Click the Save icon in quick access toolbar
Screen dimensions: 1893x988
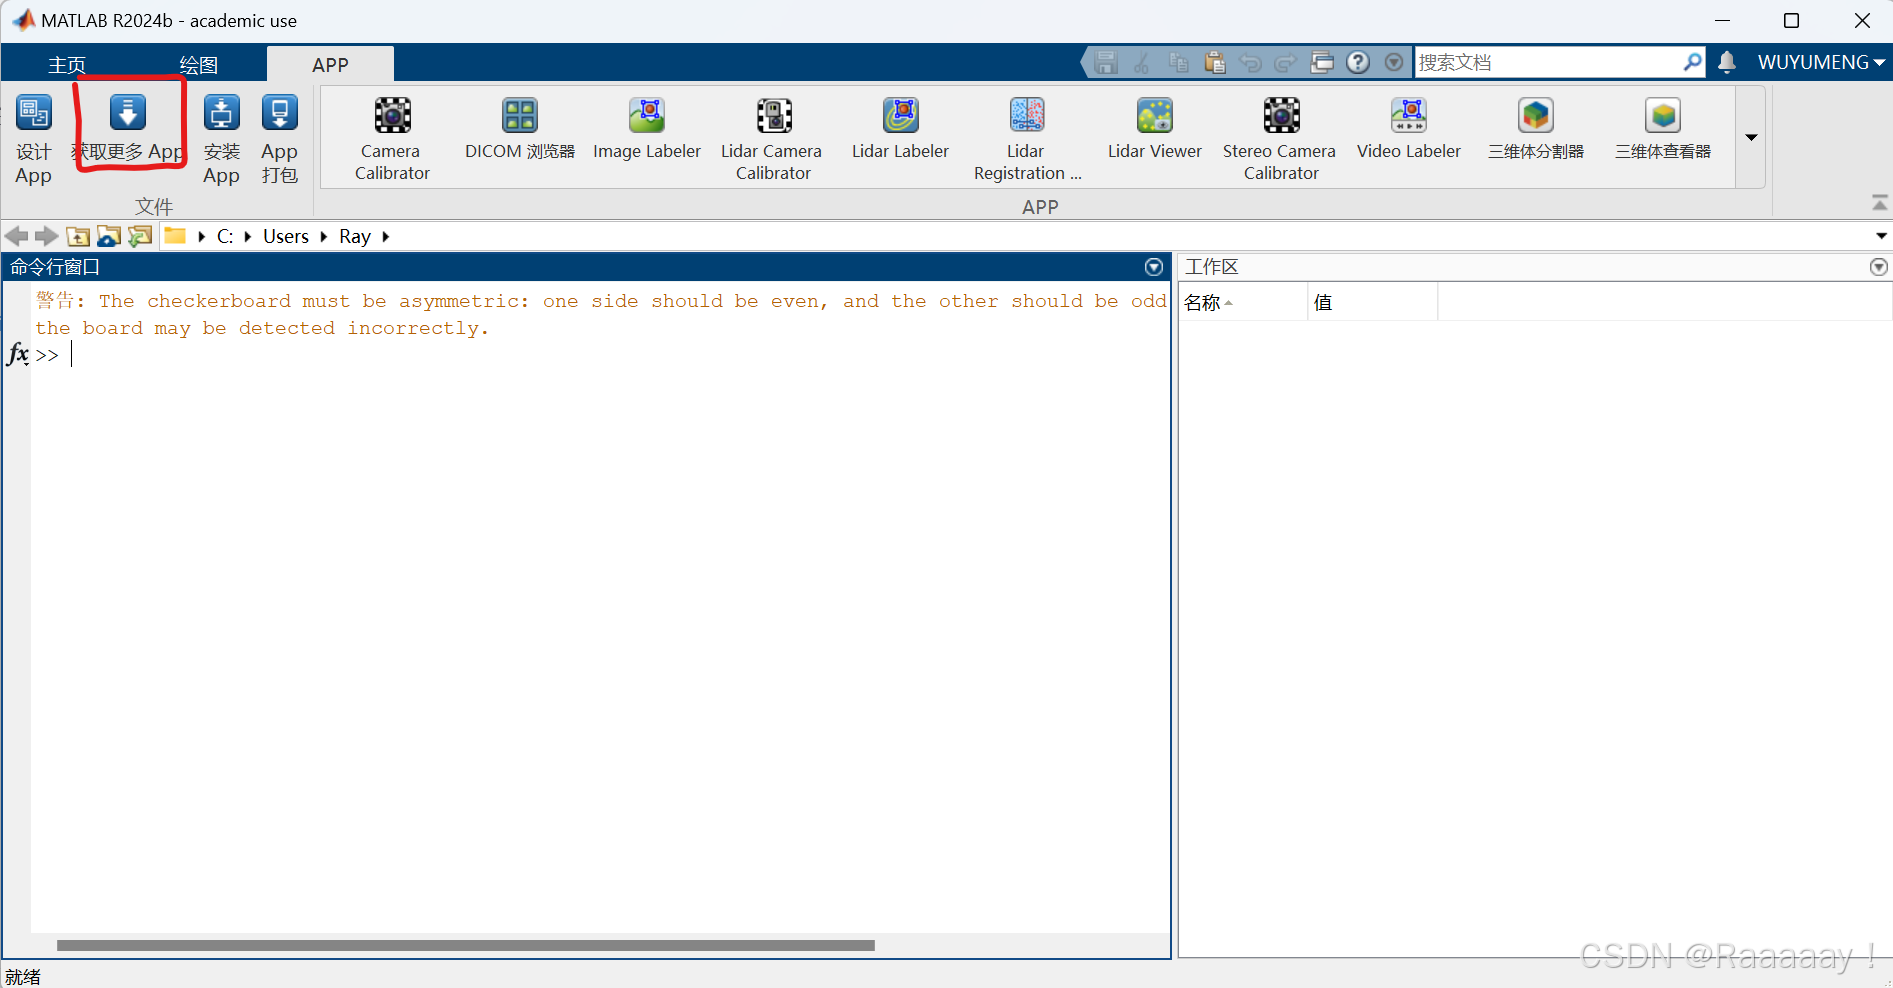1106,62
